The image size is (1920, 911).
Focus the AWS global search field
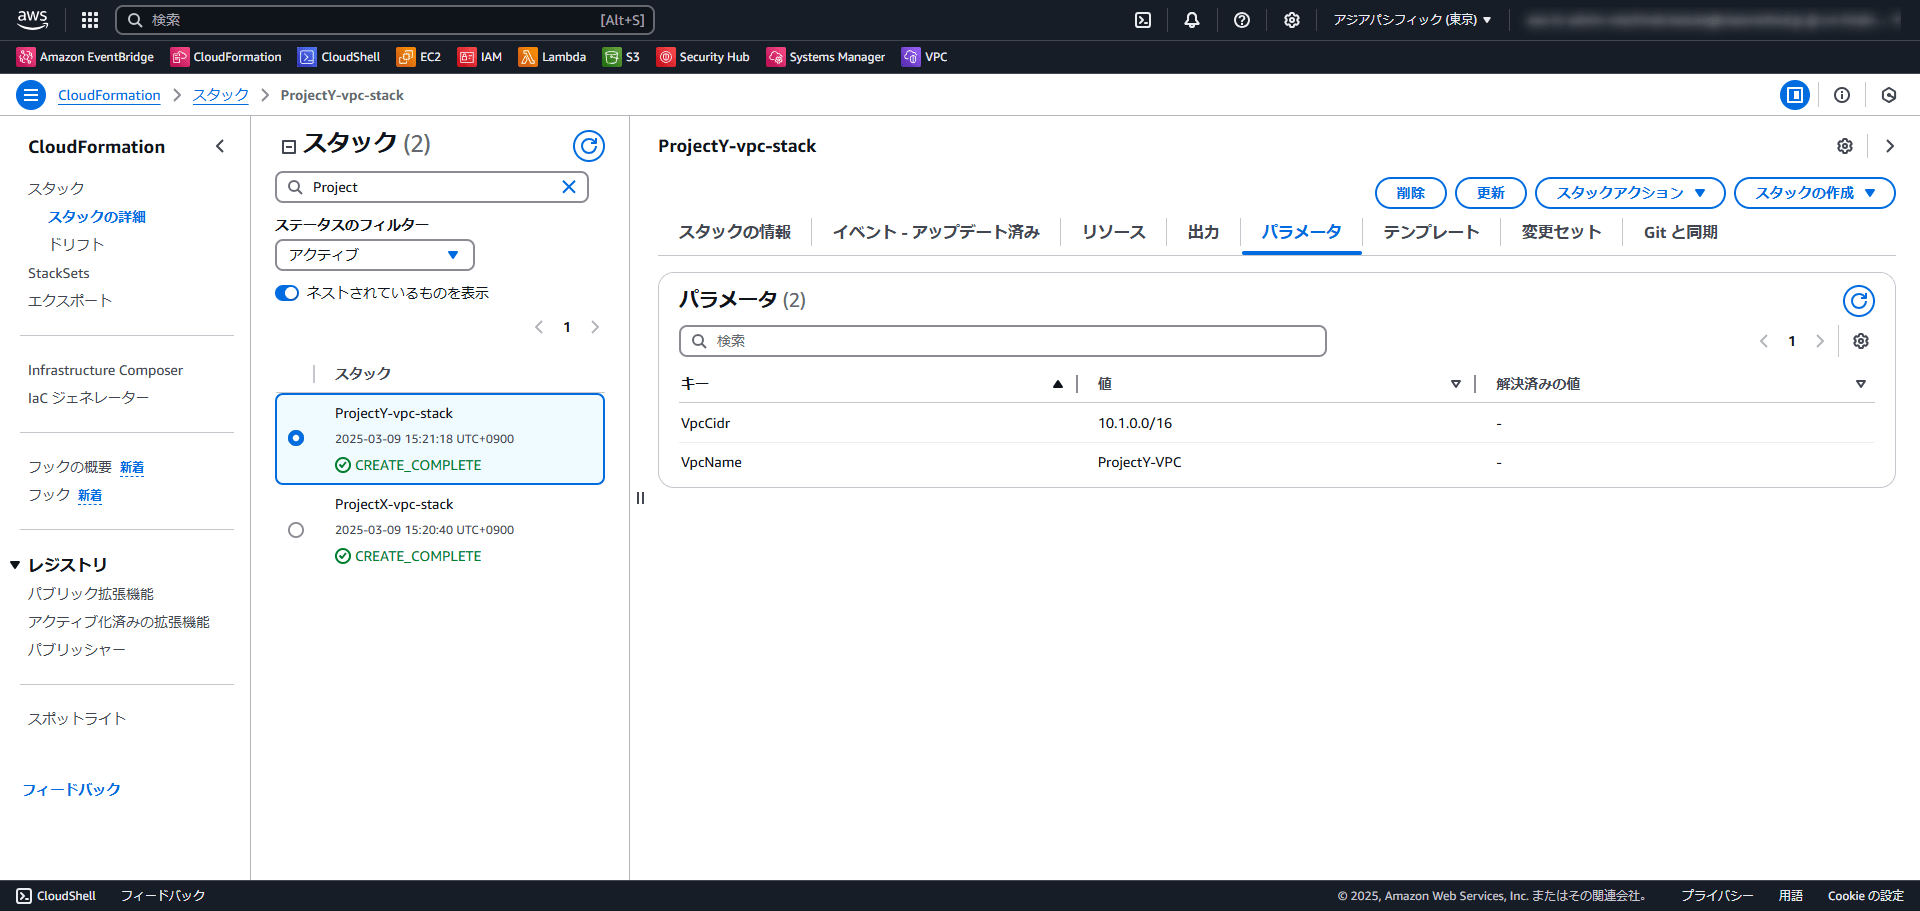coord(385,20)
